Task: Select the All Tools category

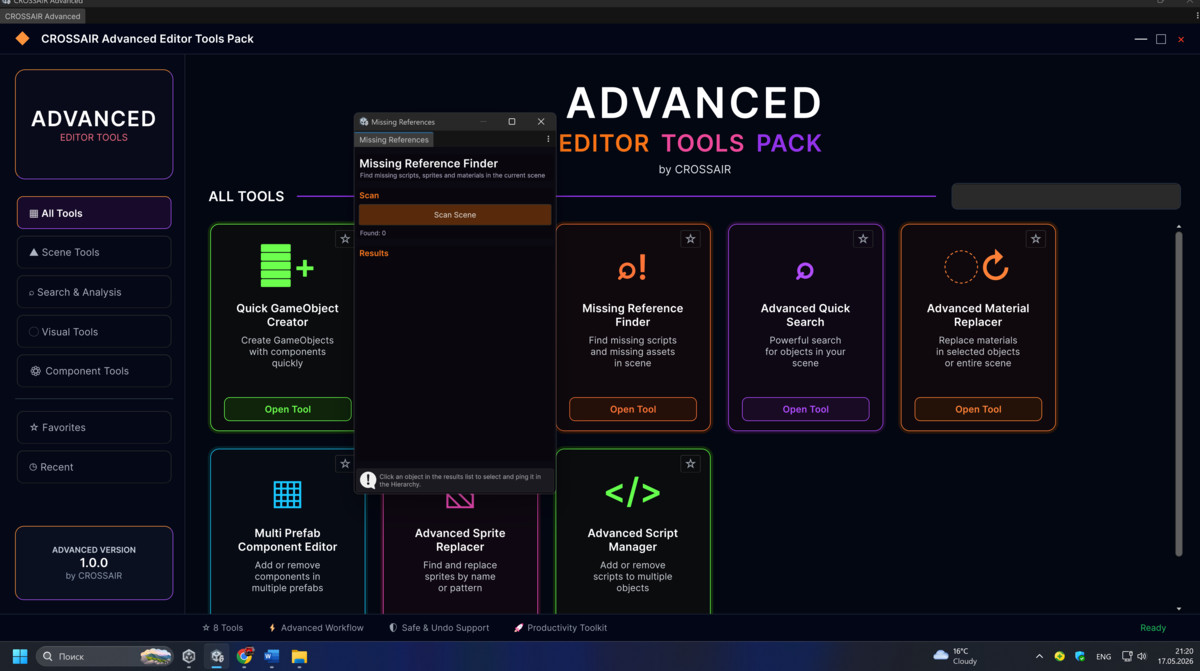Action: (94, 213)
